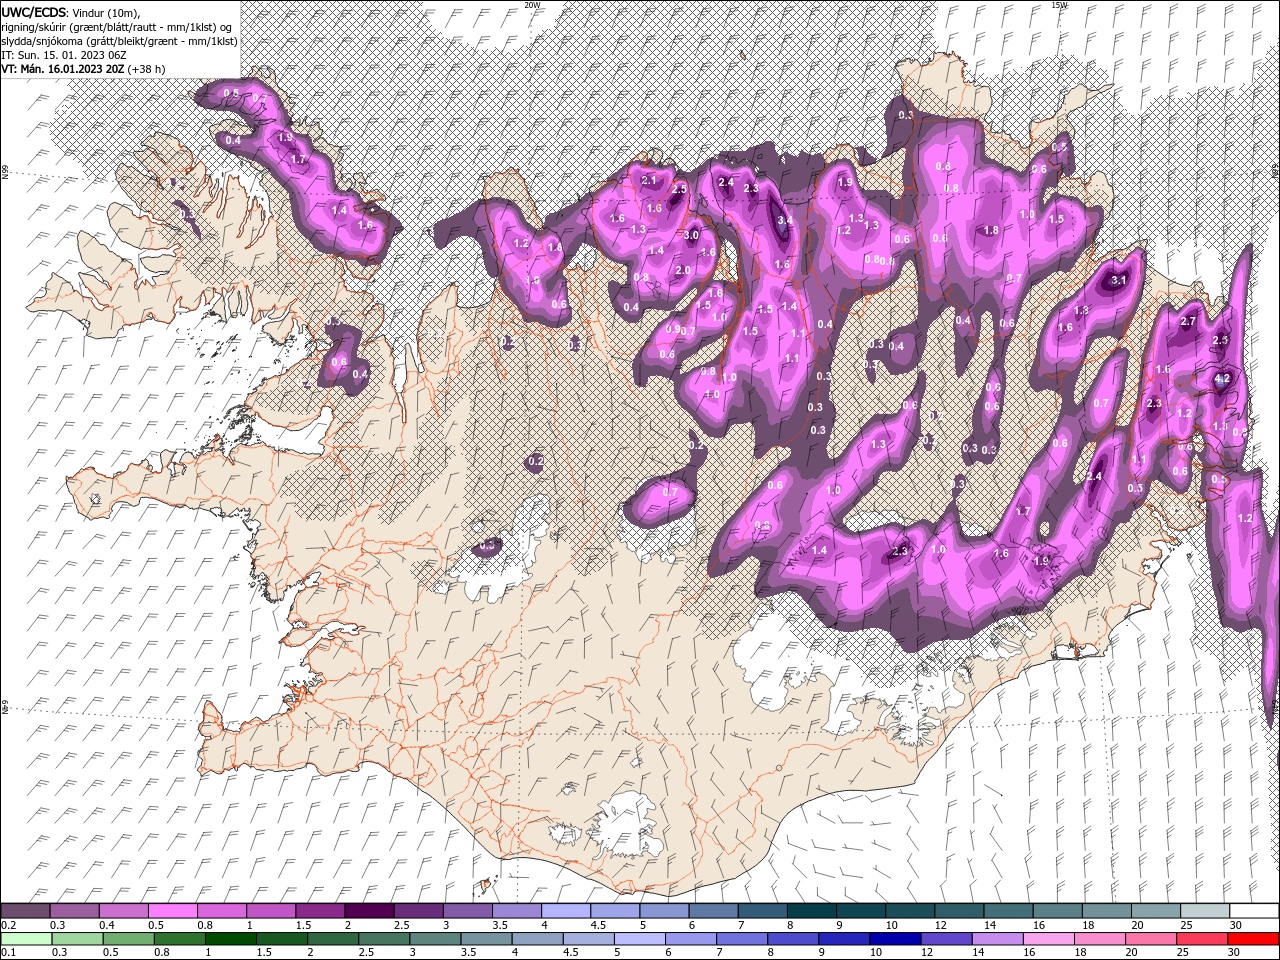Pick darkest purple snow swatch between 2 and 2.5
Viewport: 1280px width, 960px height.
(x=368, y=910)
